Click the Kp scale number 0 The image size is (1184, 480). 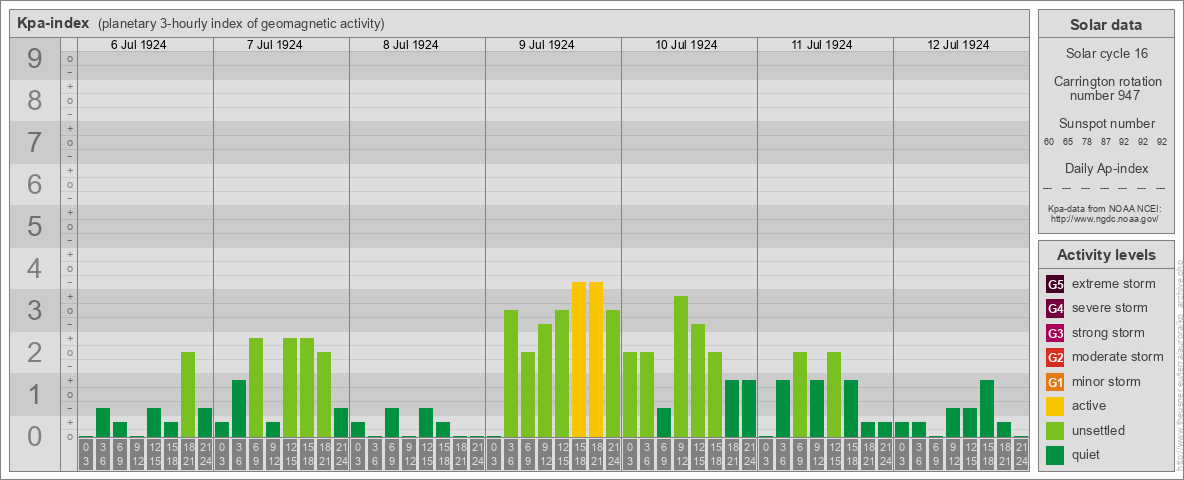click(35, 436)
